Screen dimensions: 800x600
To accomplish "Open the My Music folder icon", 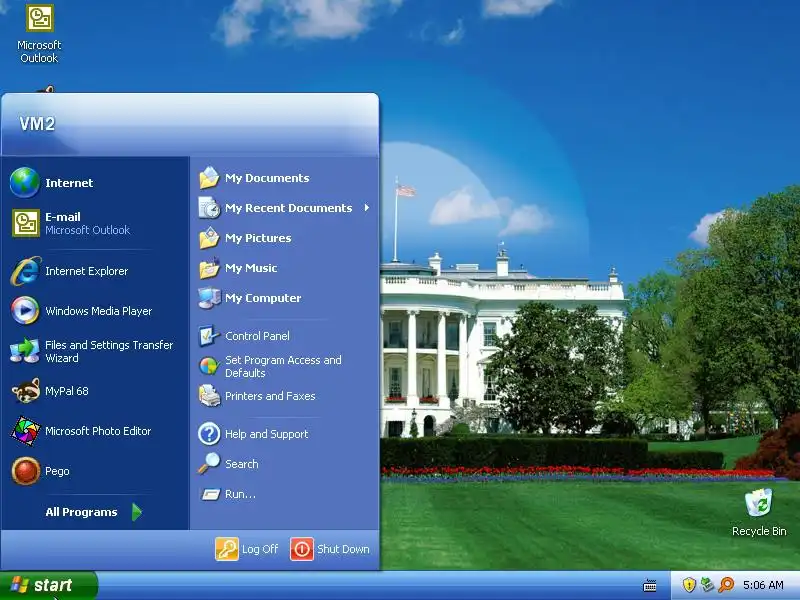I will coord(209,268).
